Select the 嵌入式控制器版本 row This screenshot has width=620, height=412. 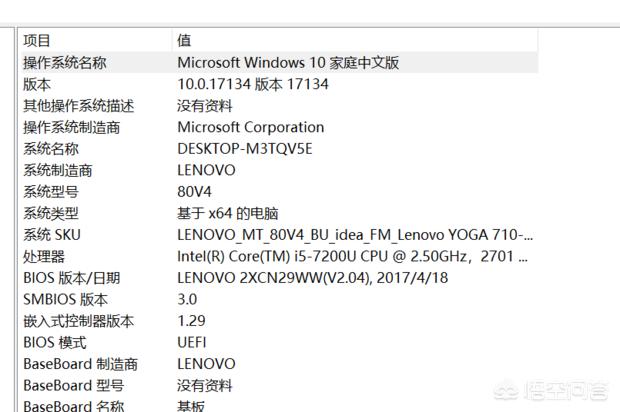79,321
